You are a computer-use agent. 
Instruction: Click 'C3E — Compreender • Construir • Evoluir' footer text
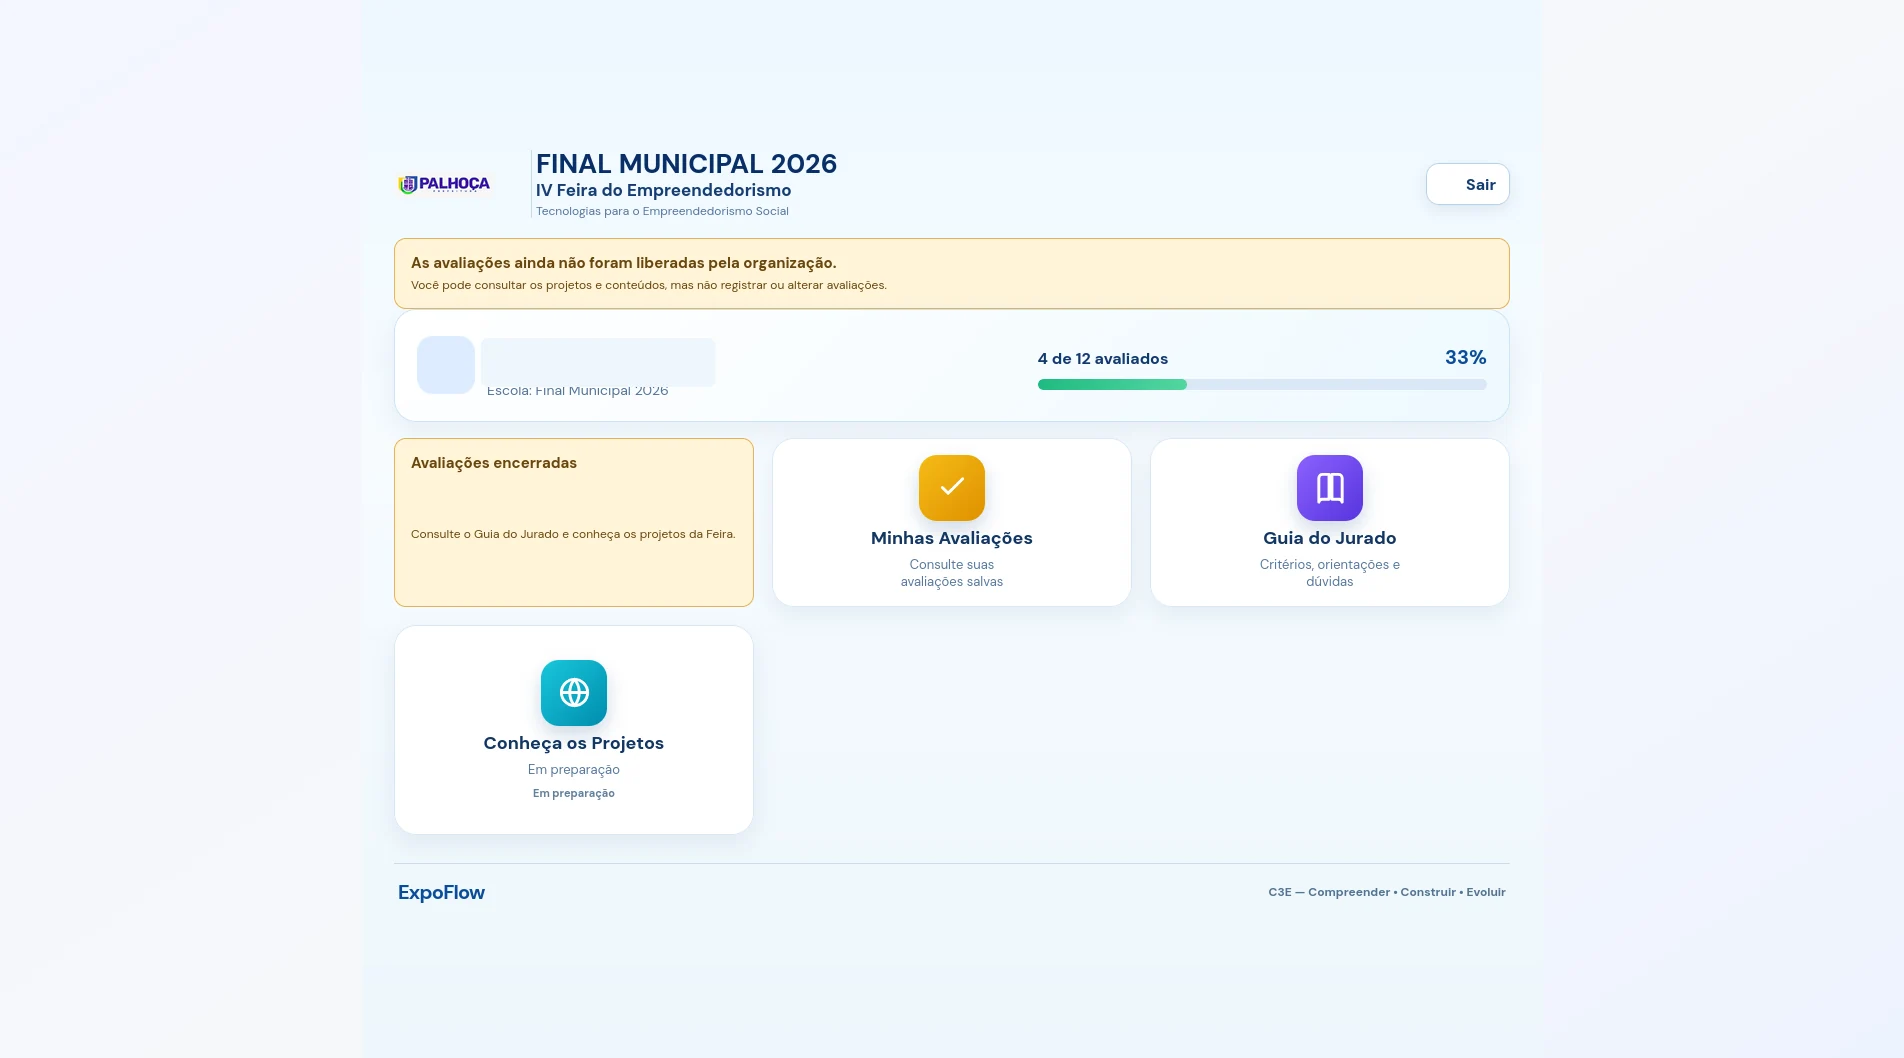1387,892
